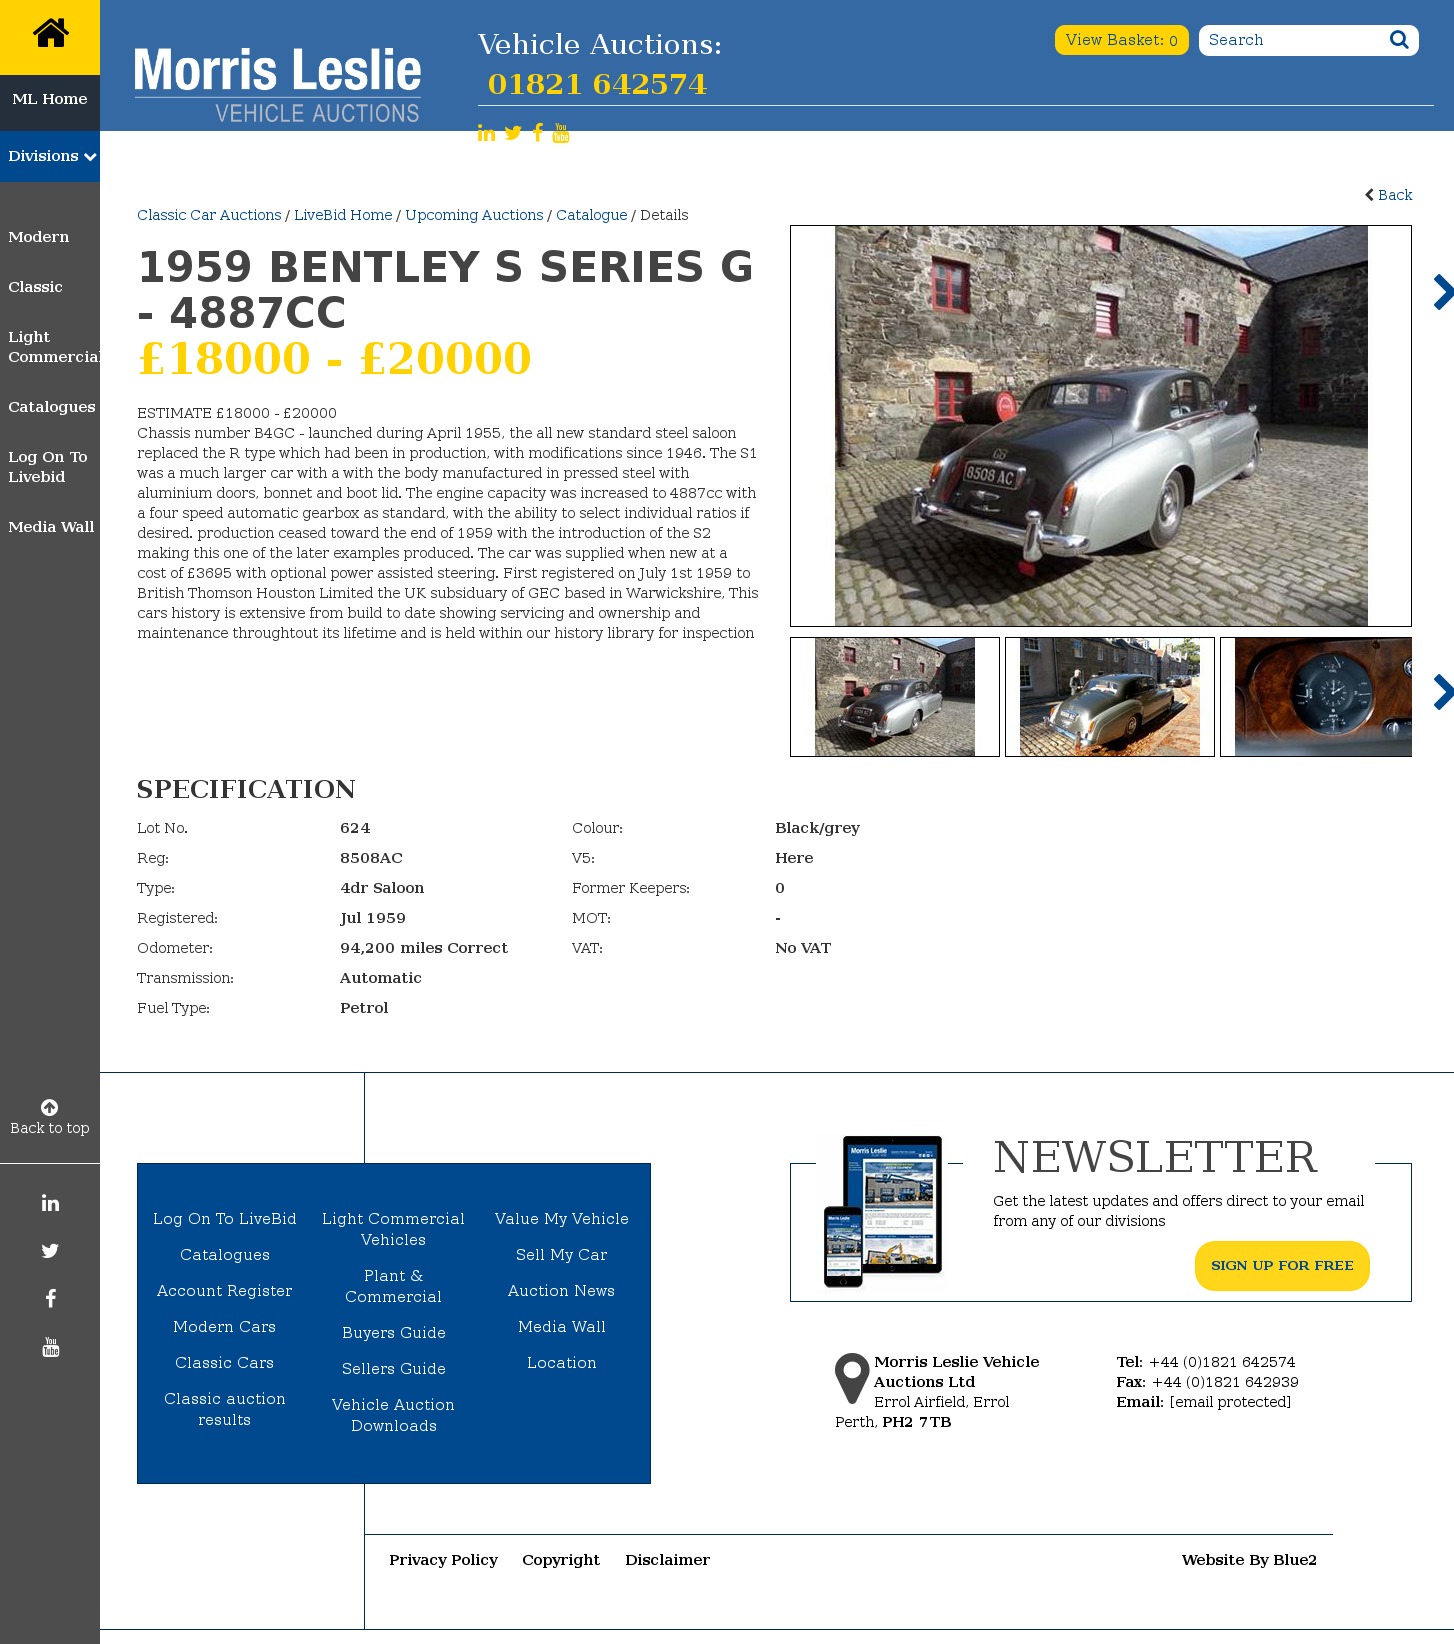Open footer Account Register link
The height and width of the screenshot is (1644, 1454).
pos(225,1291)
